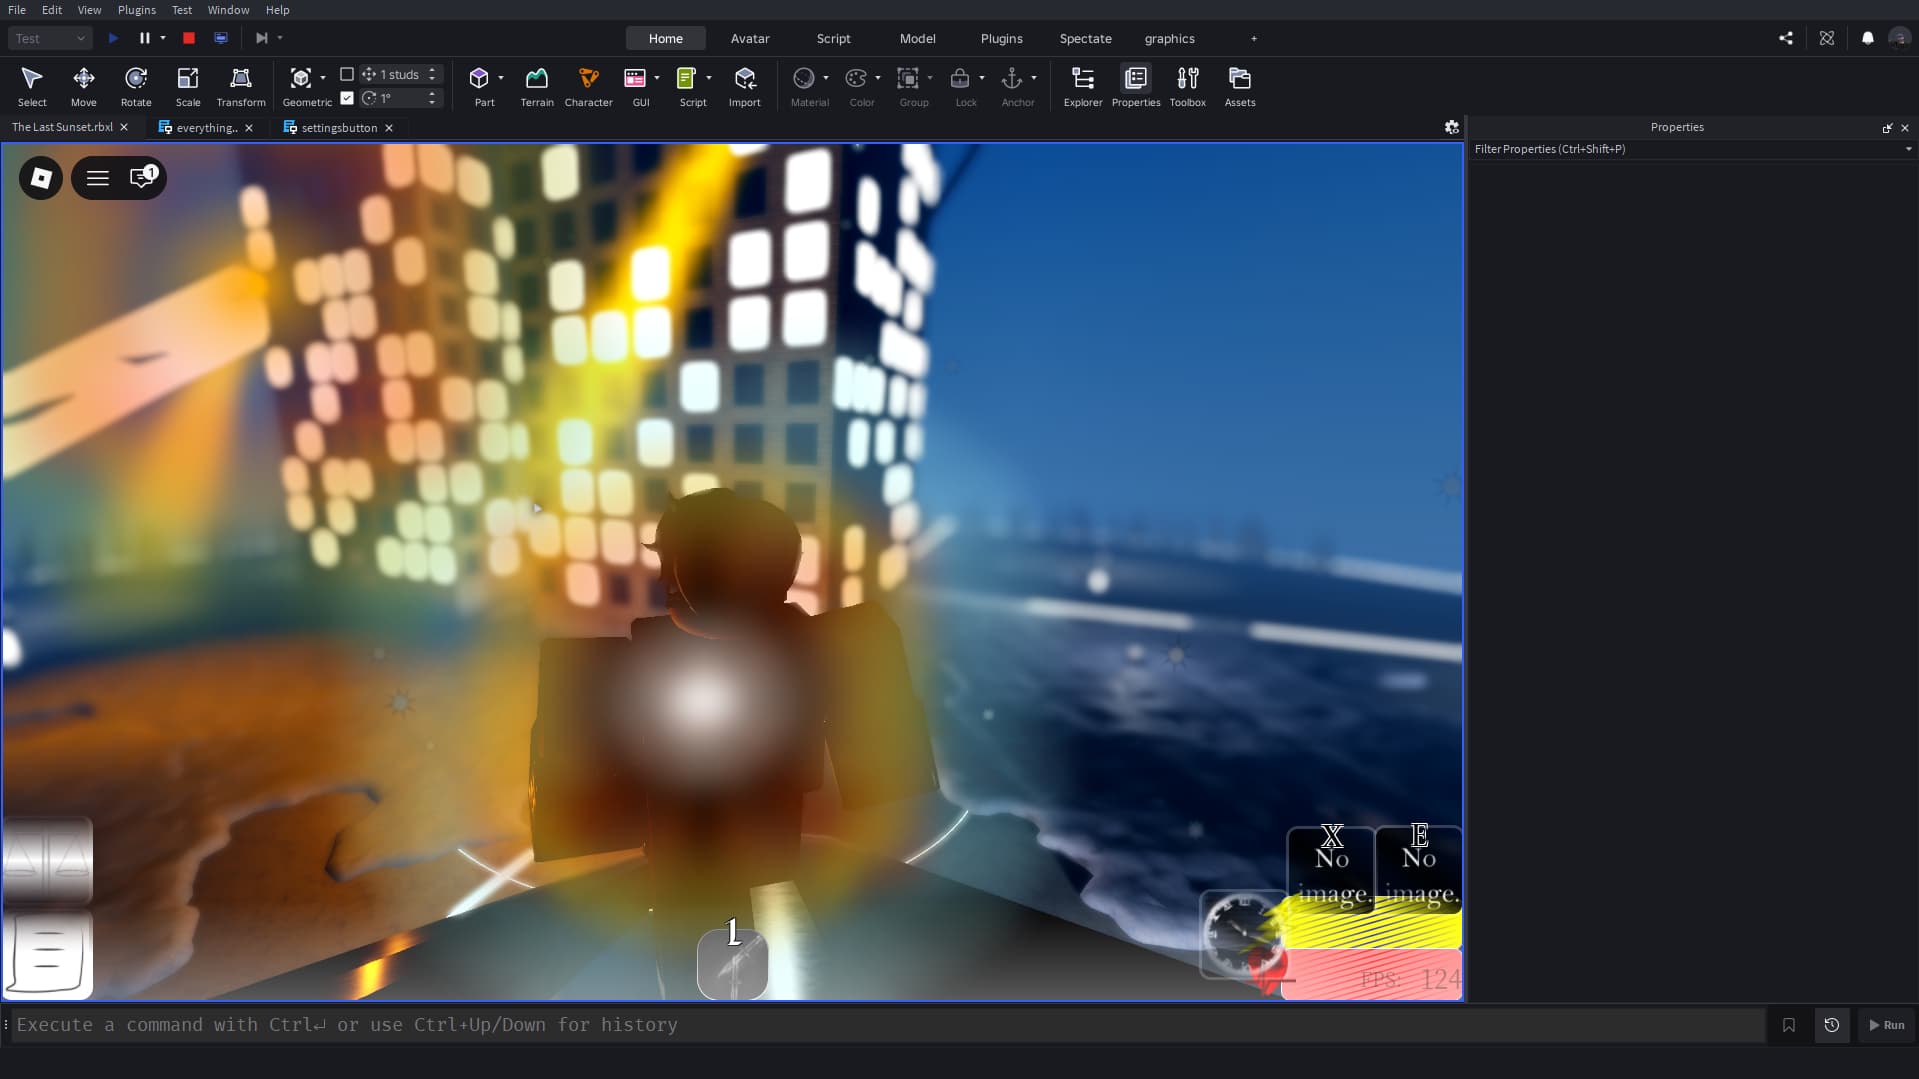This screenshot has height=1079, width=1919.
Task: Click the X ability slot button
Action: click(x=1330, y=868)
